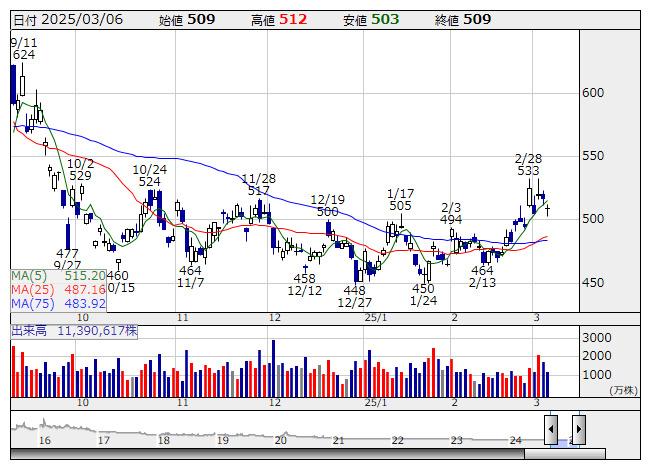
Task: Click the volume label 11,390,617株
Action: coord(97,331)
